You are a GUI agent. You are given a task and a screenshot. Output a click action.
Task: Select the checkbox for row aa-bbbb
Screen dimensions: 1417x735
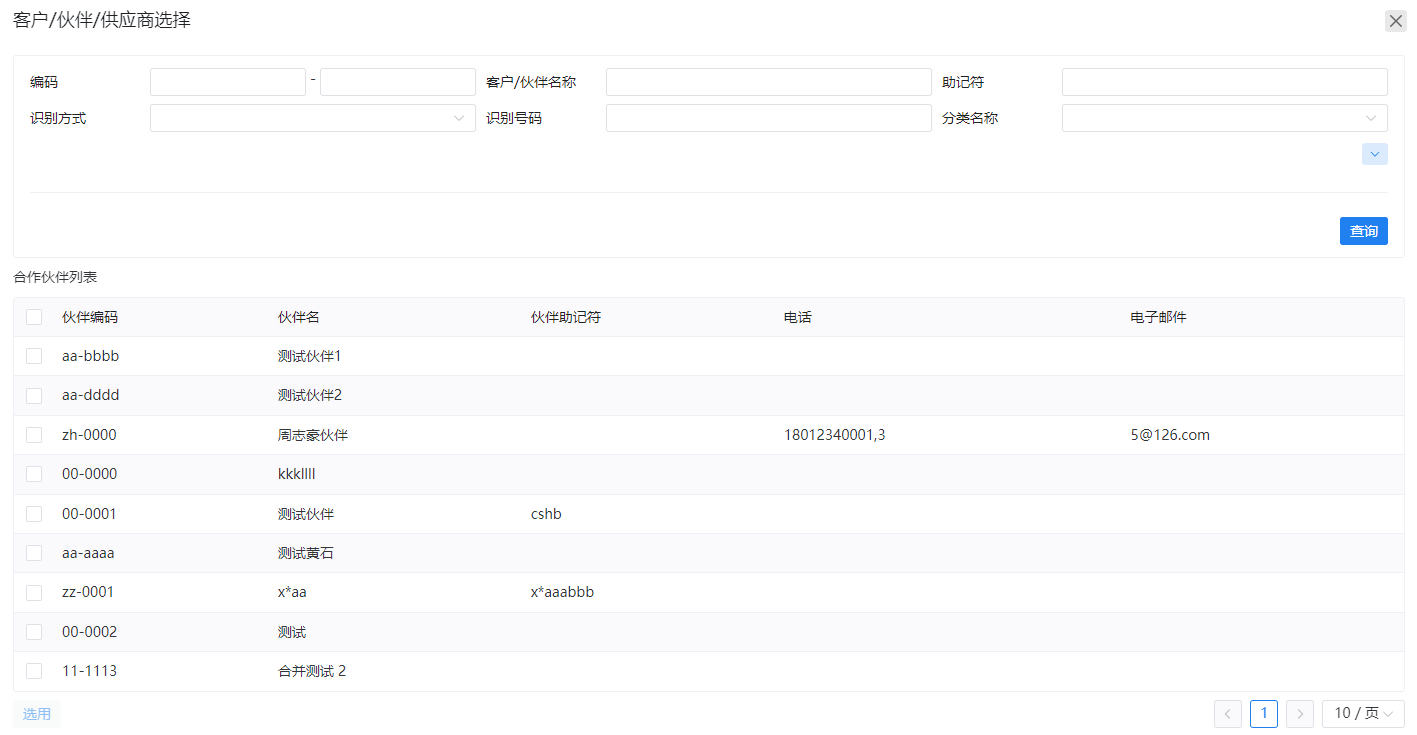click(x=34, y=356)
